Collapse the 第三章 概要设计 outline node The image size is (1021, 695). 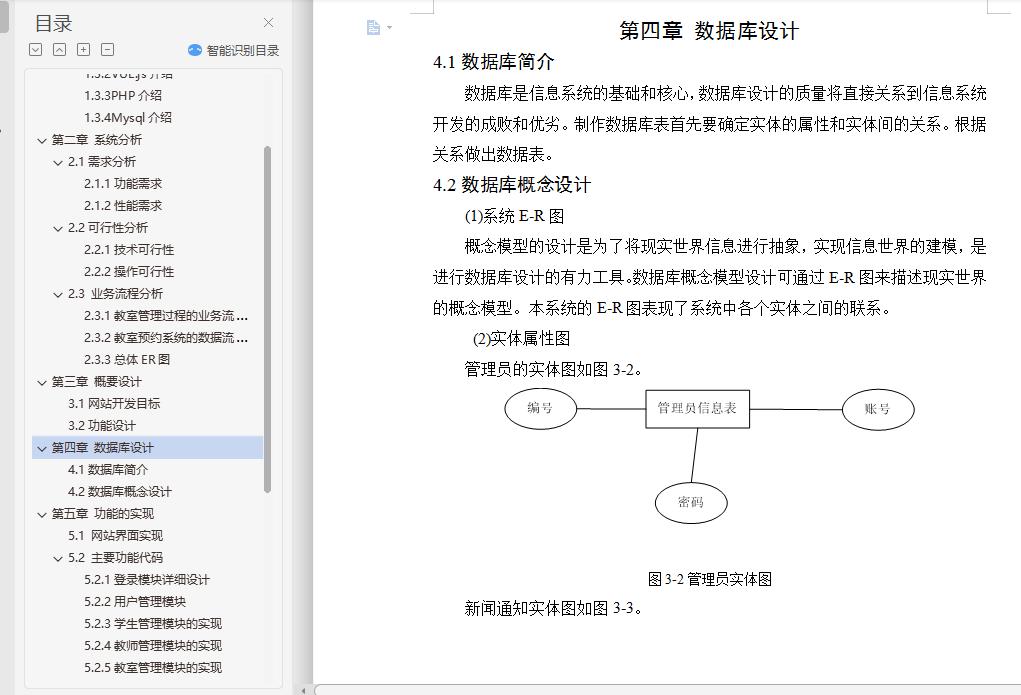tap(42, 382)
